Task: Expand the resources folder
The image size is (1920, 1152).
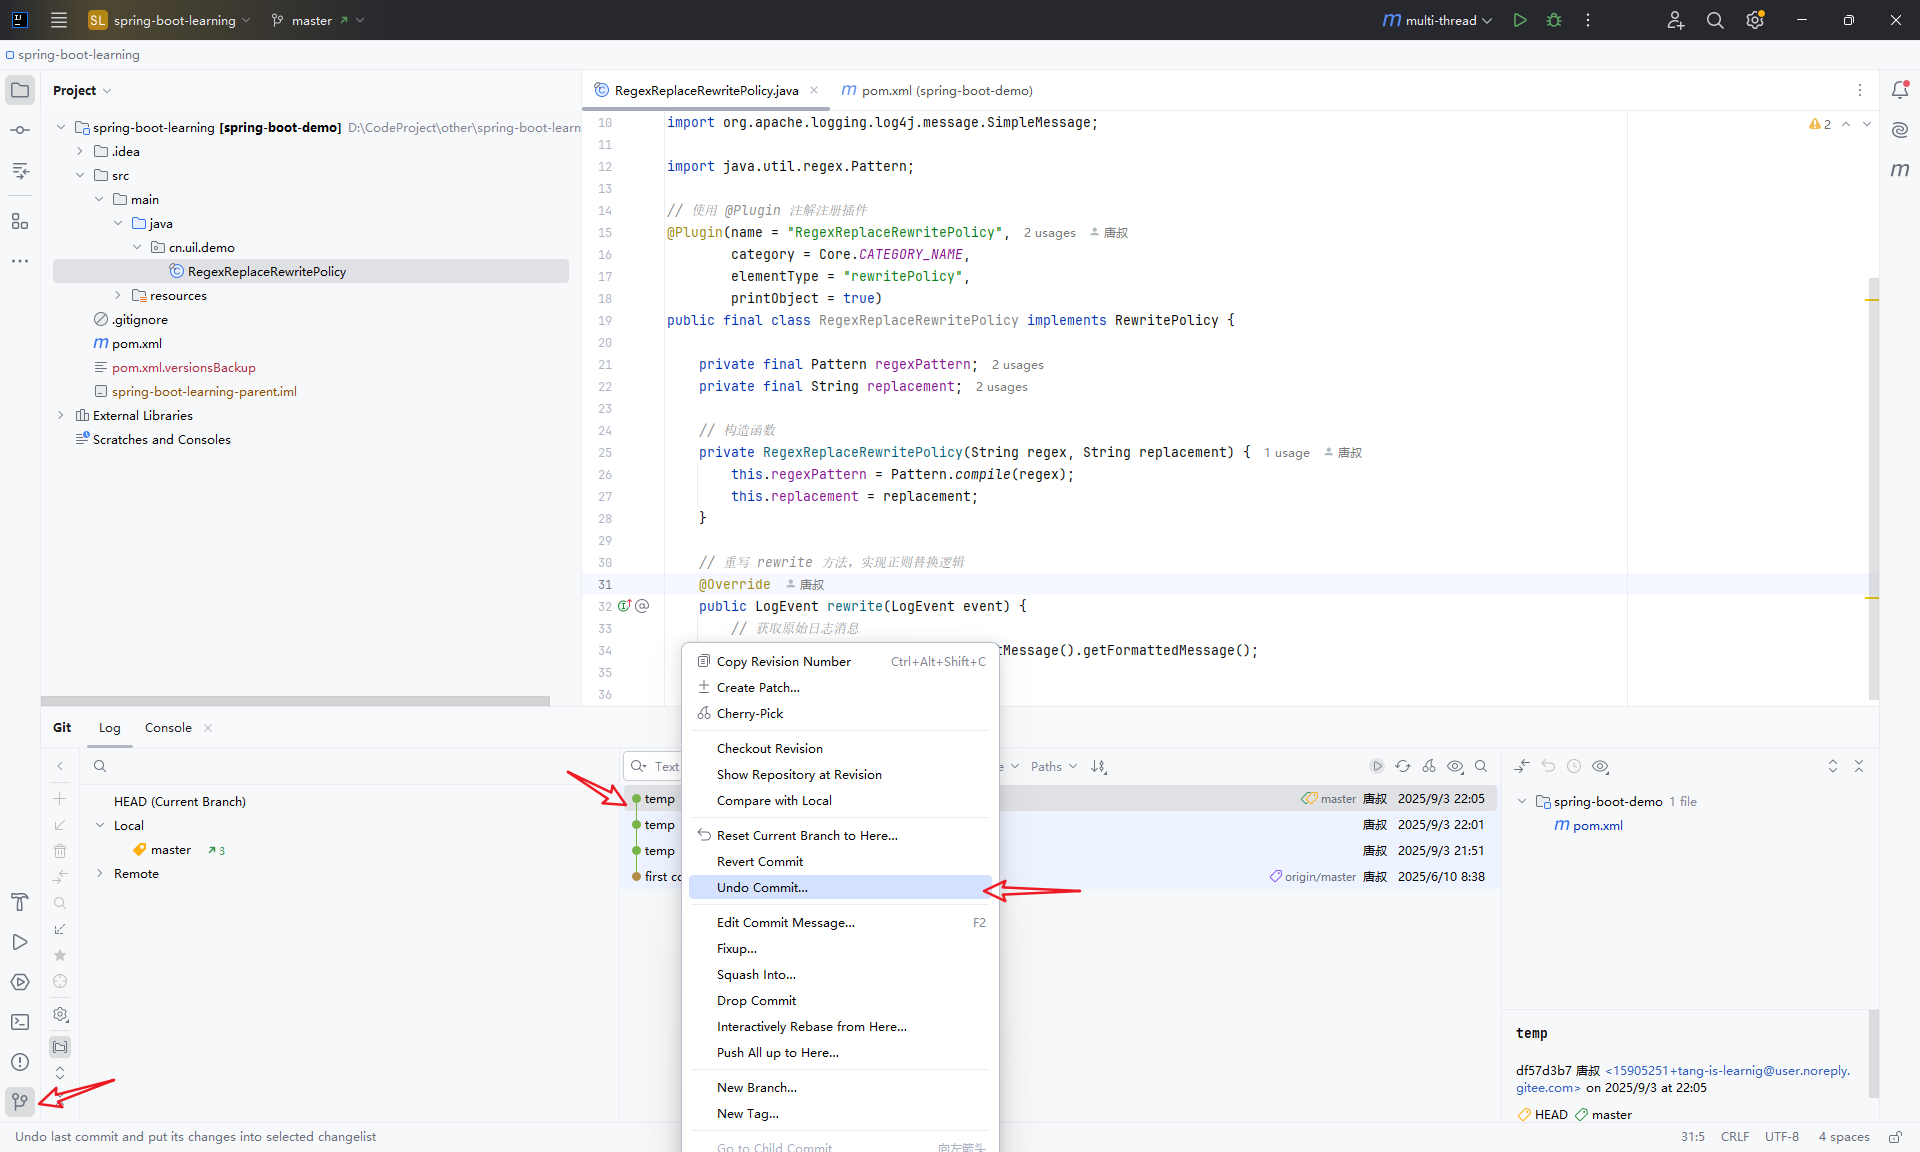Action: 118,295
